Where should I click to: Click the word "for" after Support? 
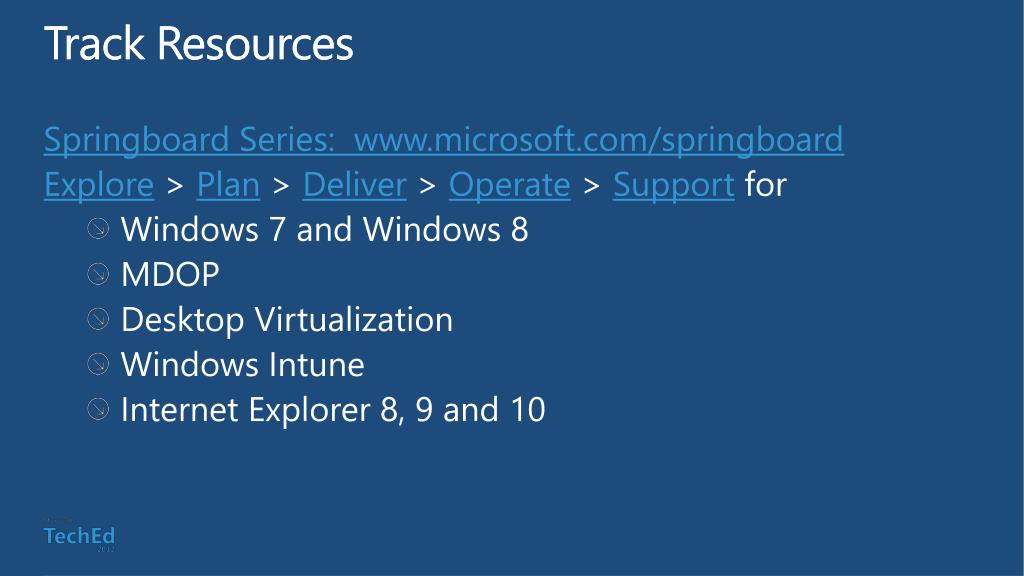pos(765,184)
